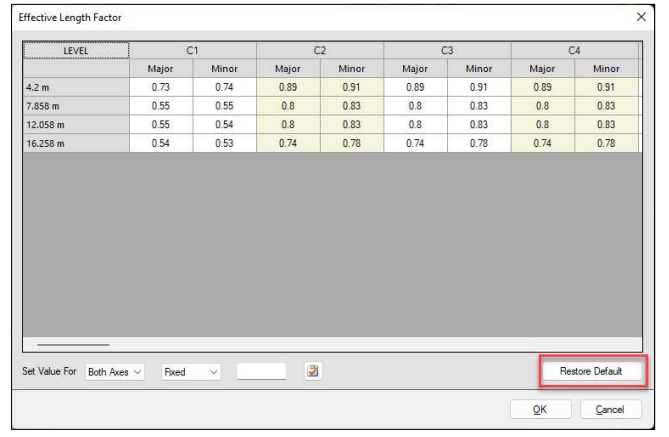This screenshot has height=437, width=669.
Task: Select the C1 Major cell for 7.858 m
Action: [161, 106]
